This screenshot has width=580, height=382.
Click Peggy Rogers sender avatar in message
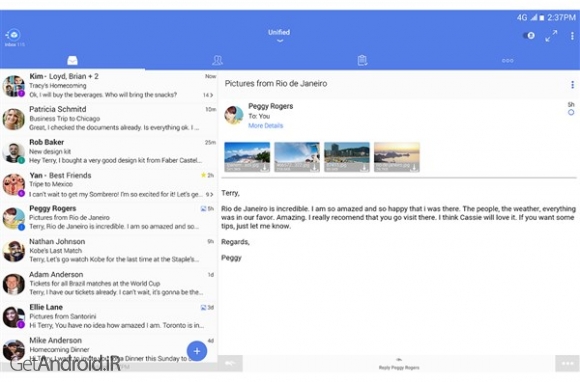234,115
